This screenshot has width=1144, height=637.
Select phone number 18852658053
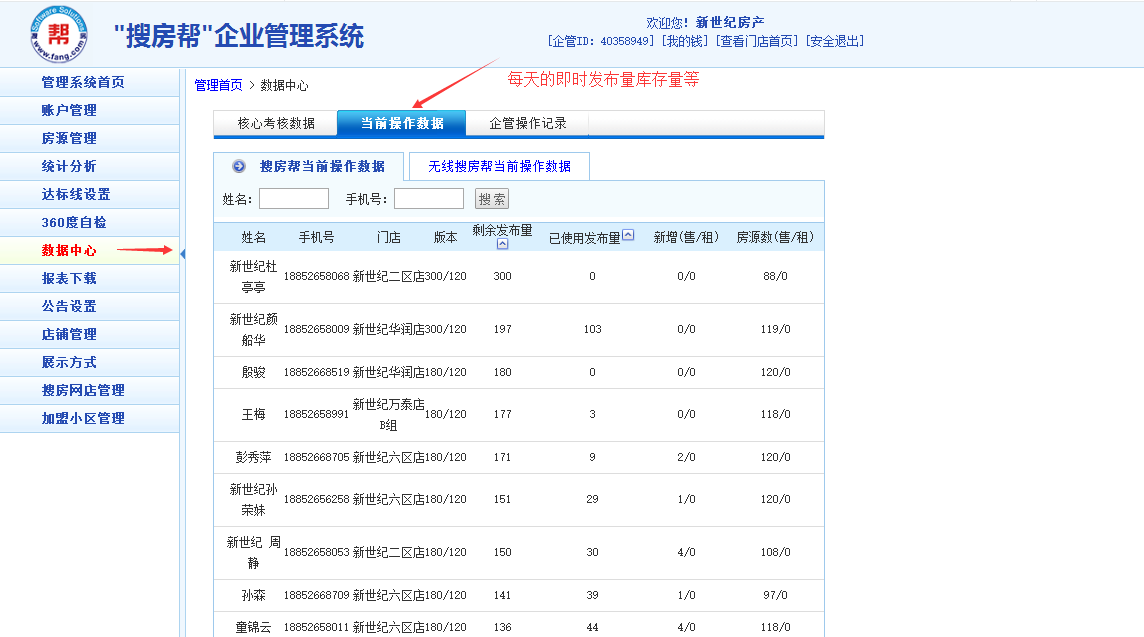point(317,552)
